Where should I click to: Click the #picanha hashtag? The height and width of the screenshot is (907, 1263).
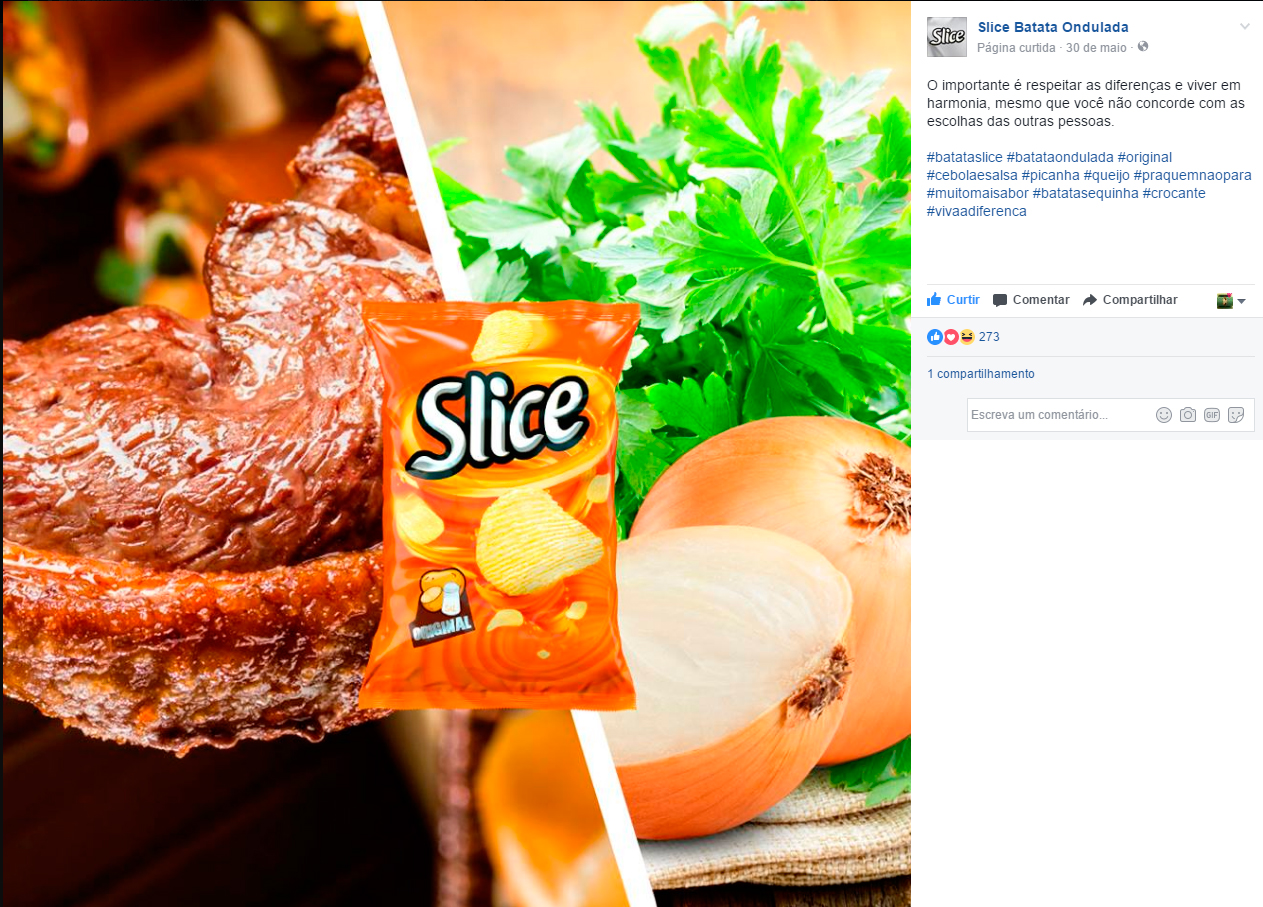point(1050,175)
